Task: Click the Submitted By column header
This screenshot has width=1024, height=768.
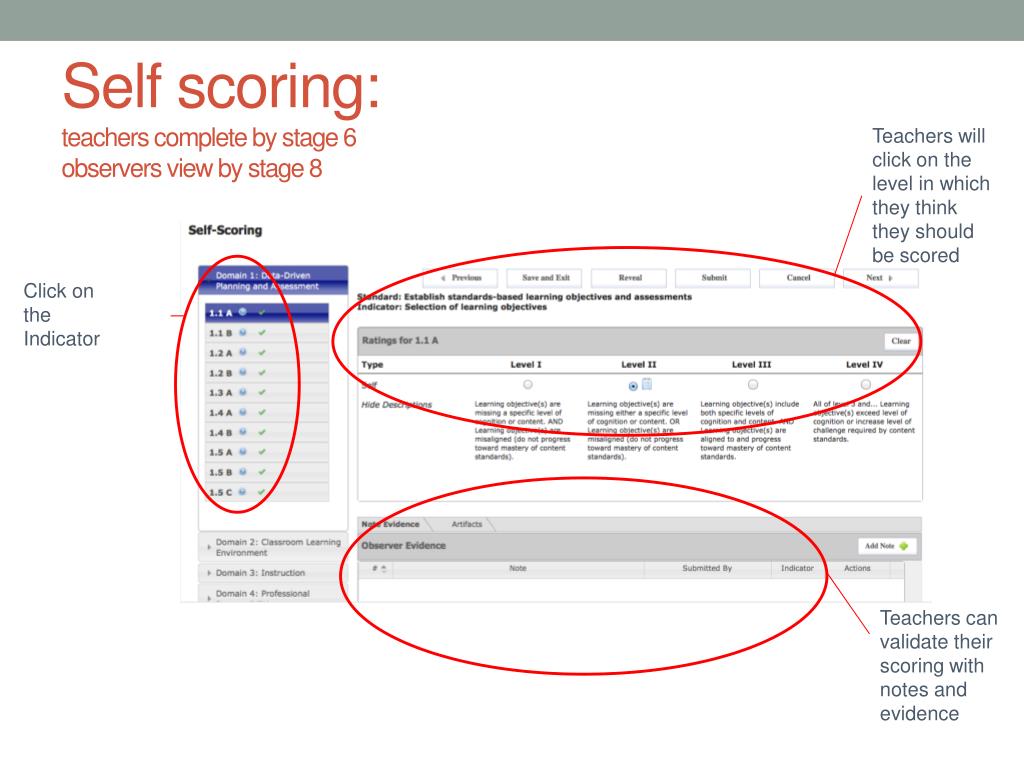Action: [707, 568]
